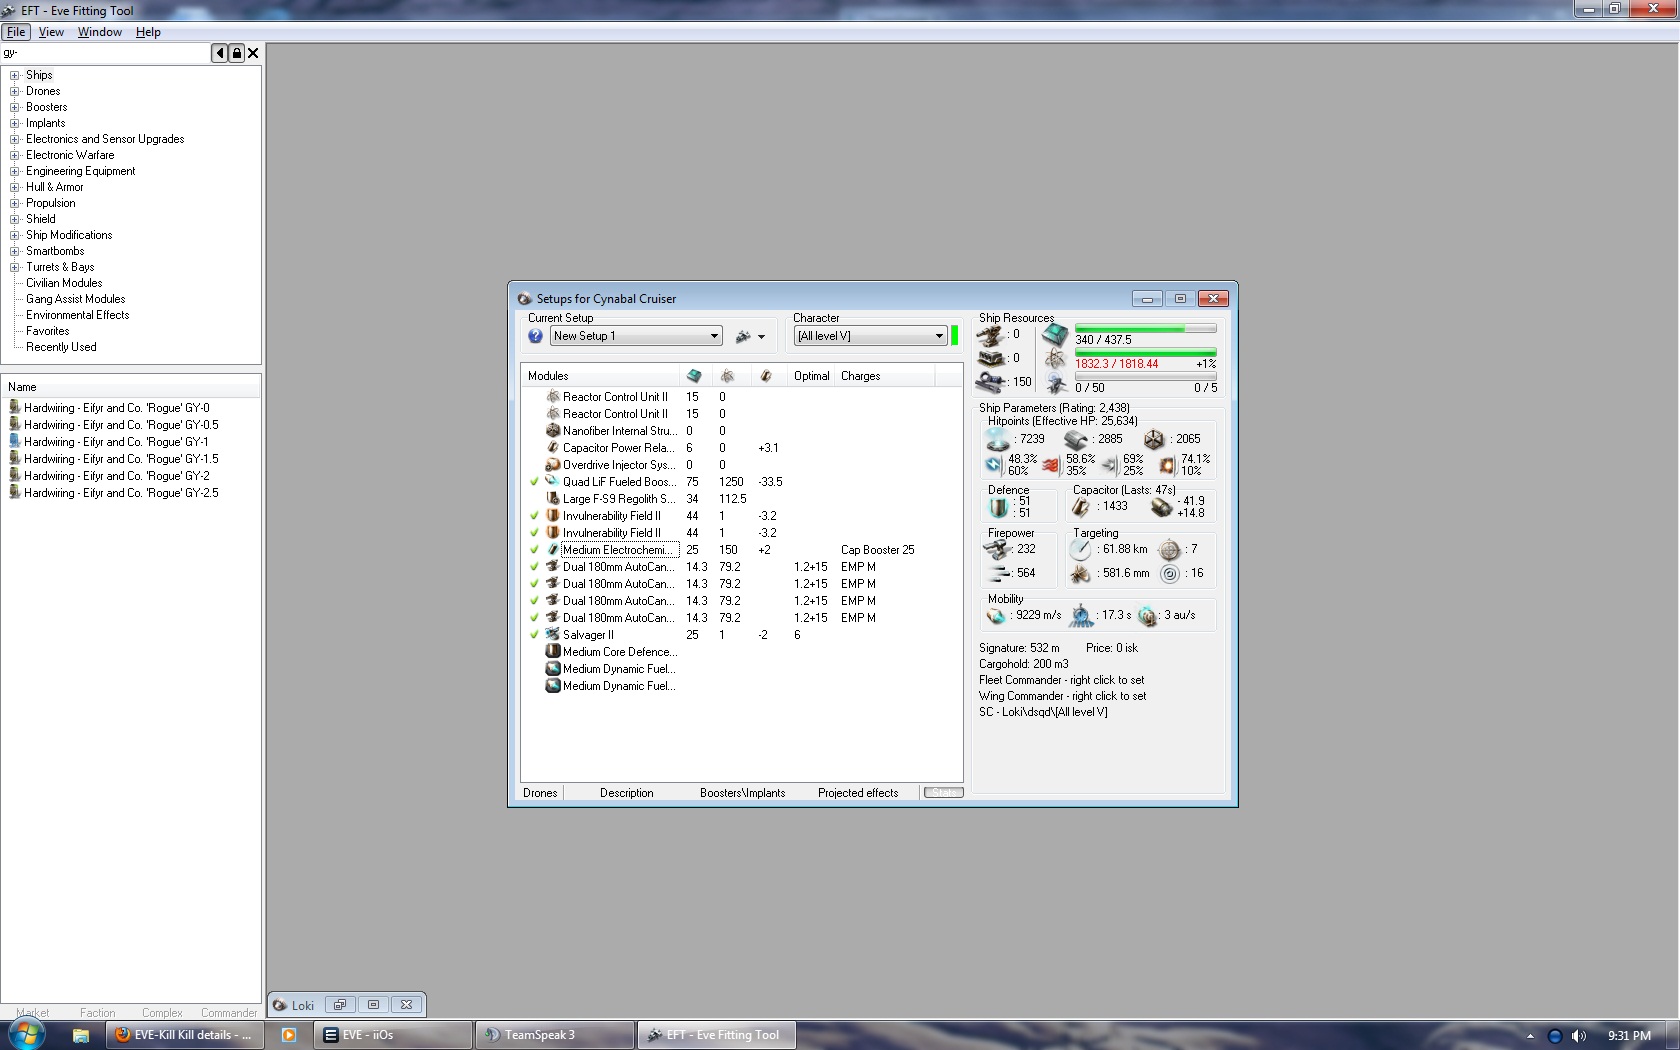Screen dimensions: 1680x1050
Task: Toggle the third Dual 180mm AutoCannon checkmark
Action: [x=534, y=601]
